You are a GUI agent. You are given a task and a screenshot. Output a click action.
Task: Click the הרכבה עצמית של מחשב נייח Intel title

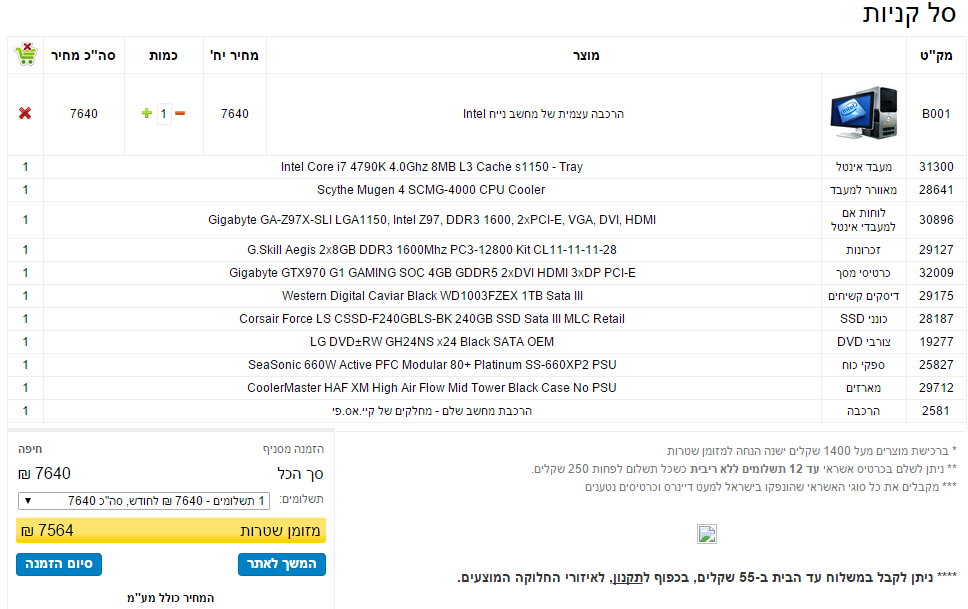point(543,114)
